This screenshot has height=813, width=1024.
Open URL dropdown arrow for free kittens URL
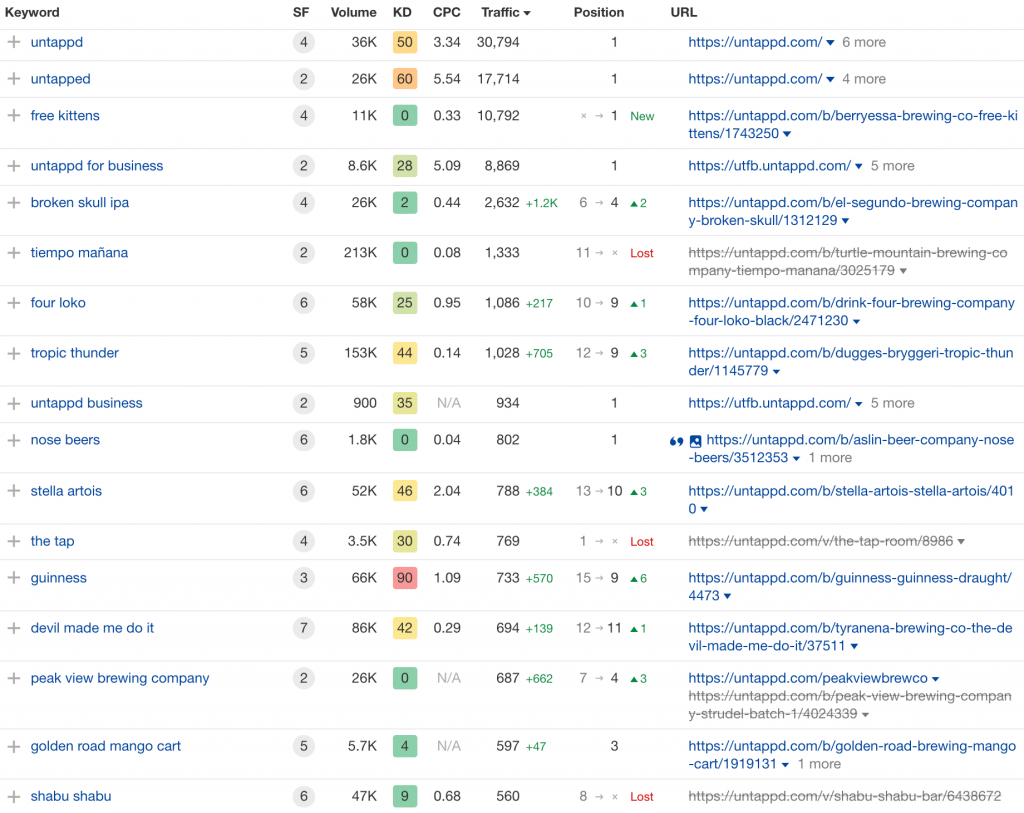pyautogui.click(x=787, y=134)
